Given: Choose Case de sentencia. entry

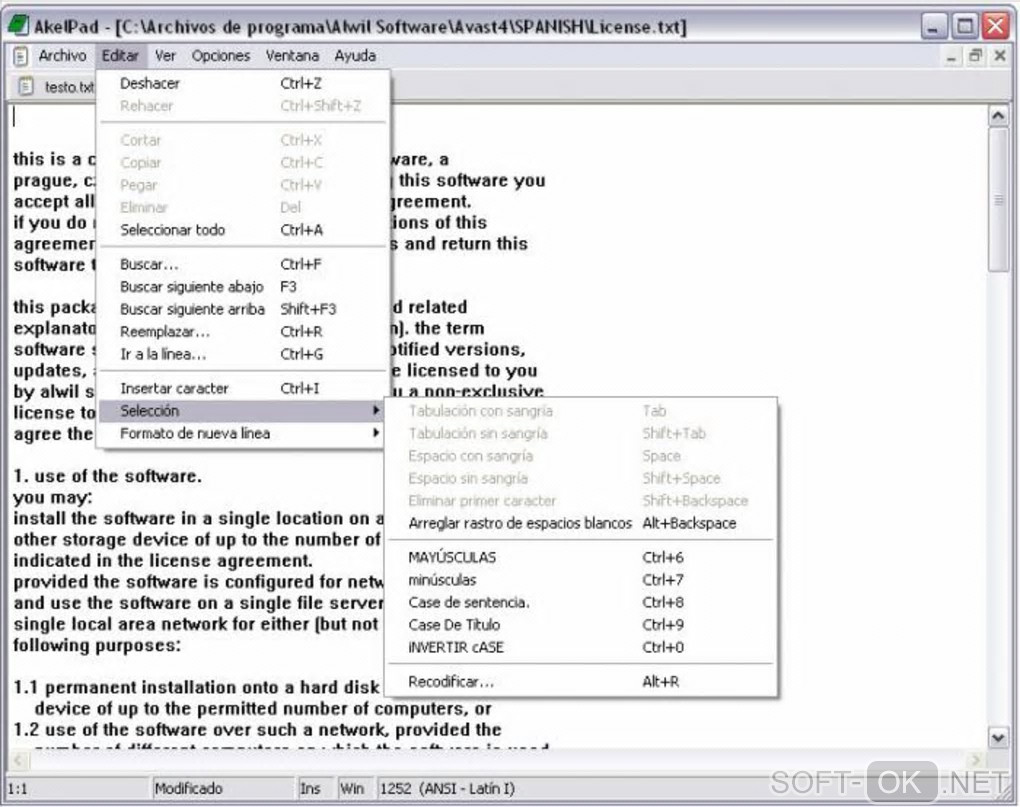Looking at the screenshot, I should (581, 603).
